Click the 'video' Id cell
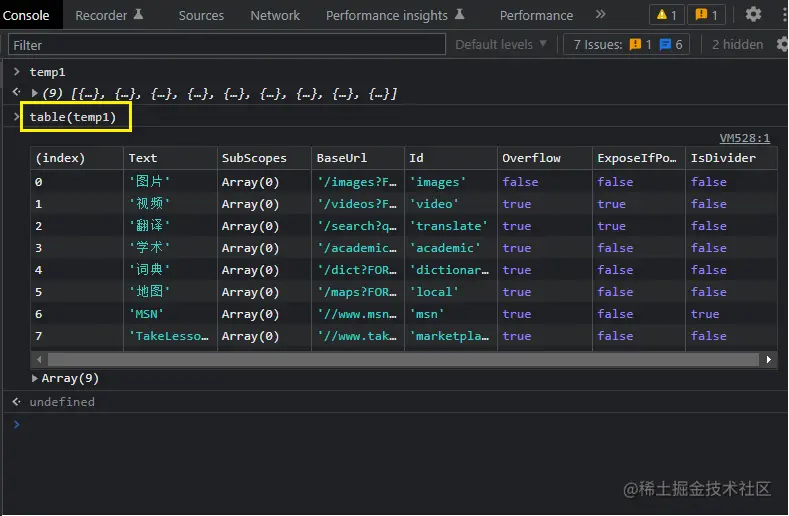The width and height of the screenshot is (789, 516). (x=451, y=204)
